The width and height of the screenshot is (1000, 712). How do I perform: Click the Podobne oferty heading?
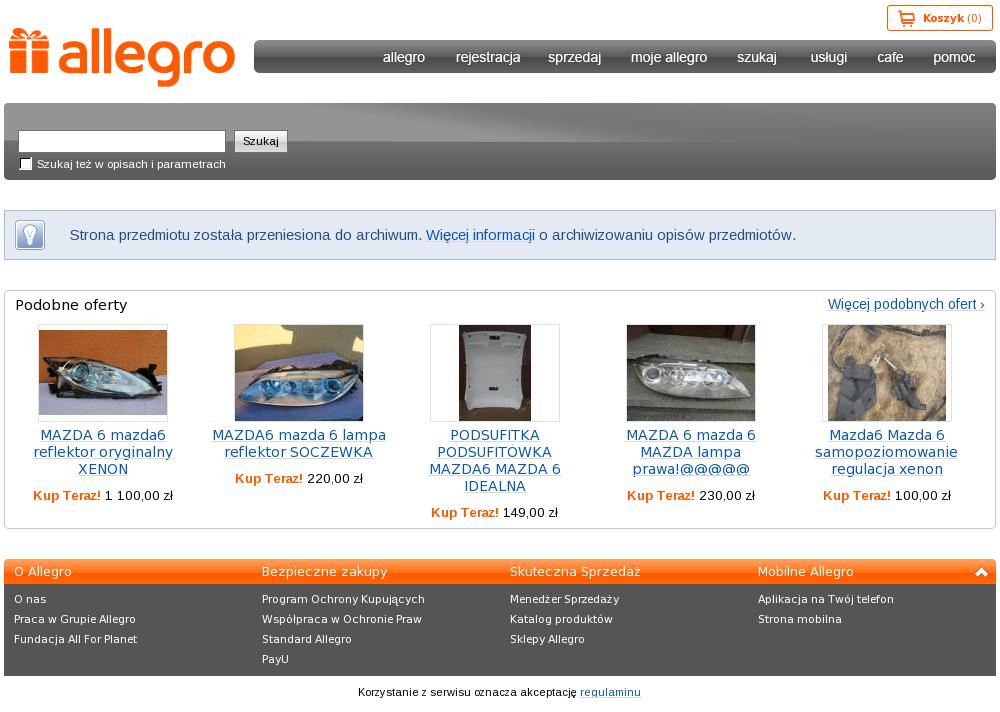click(x=71, y=305)
